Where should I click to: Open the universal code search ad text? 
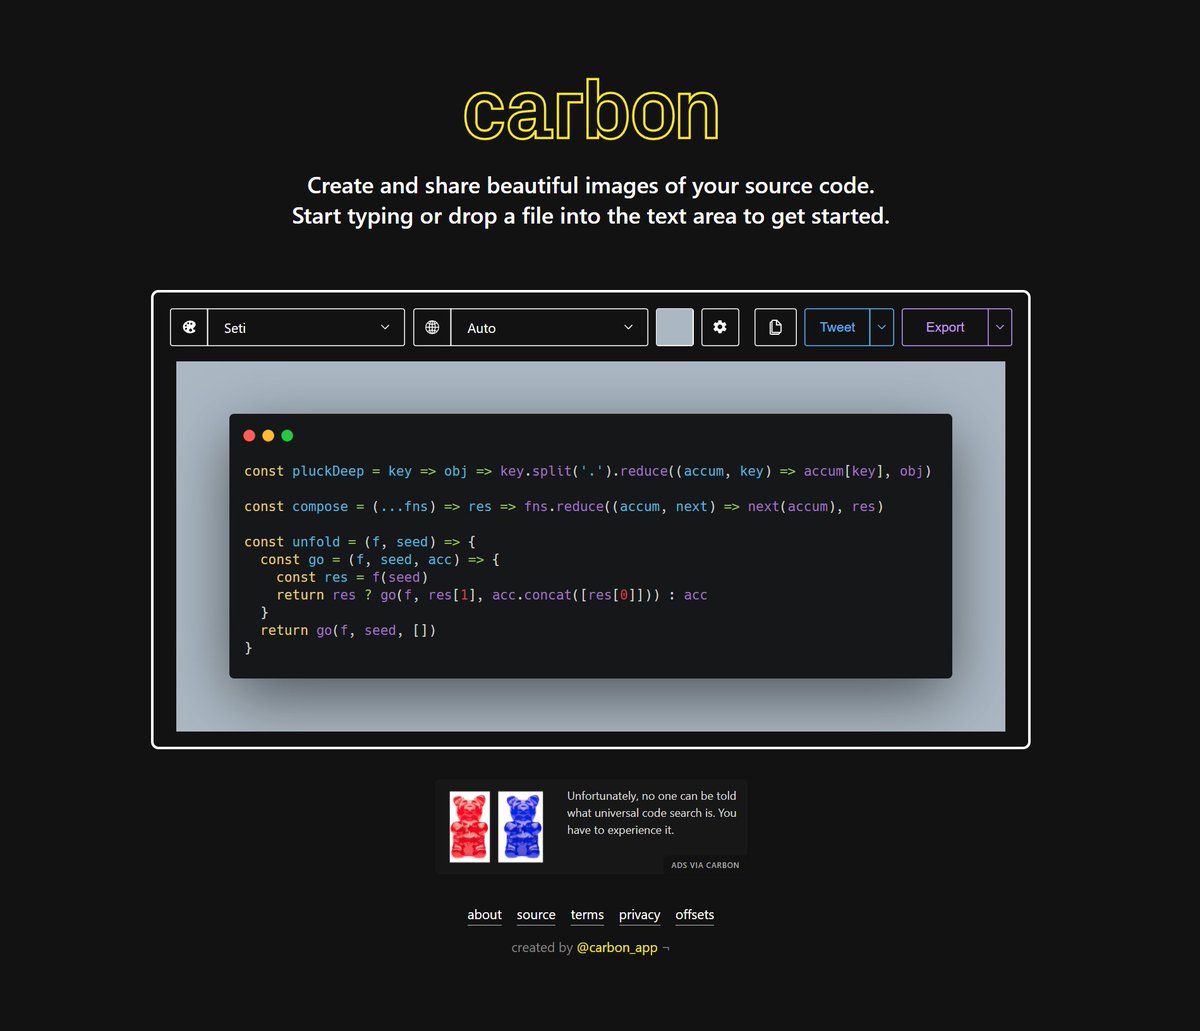coord(652,813)
